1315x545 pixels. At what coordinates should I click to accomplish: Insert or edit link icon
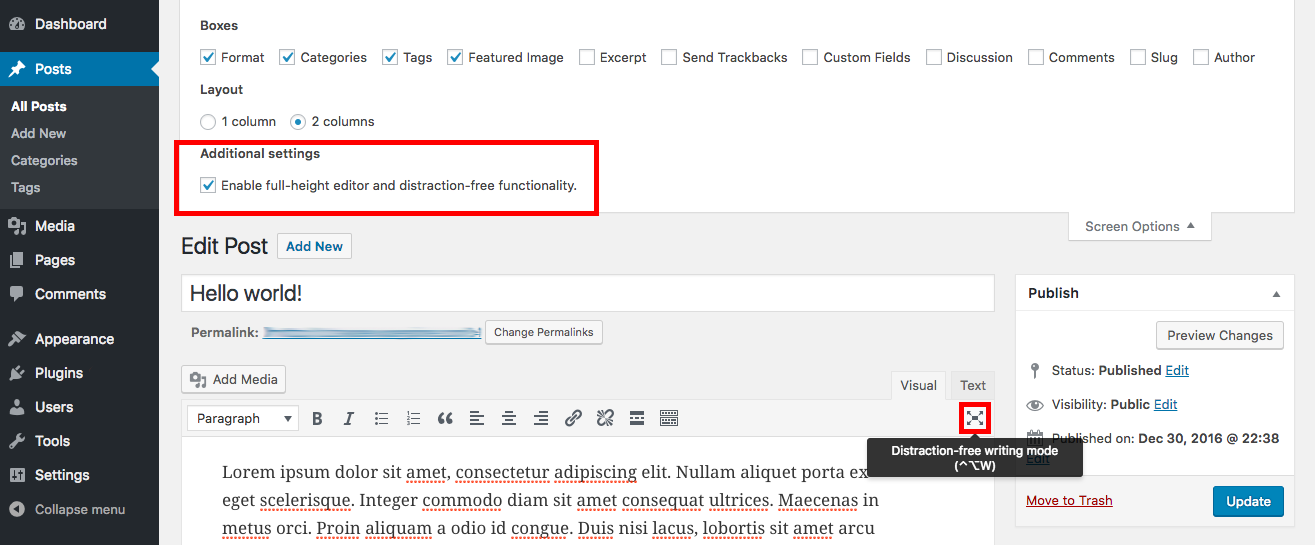click(x=573, y=419)
